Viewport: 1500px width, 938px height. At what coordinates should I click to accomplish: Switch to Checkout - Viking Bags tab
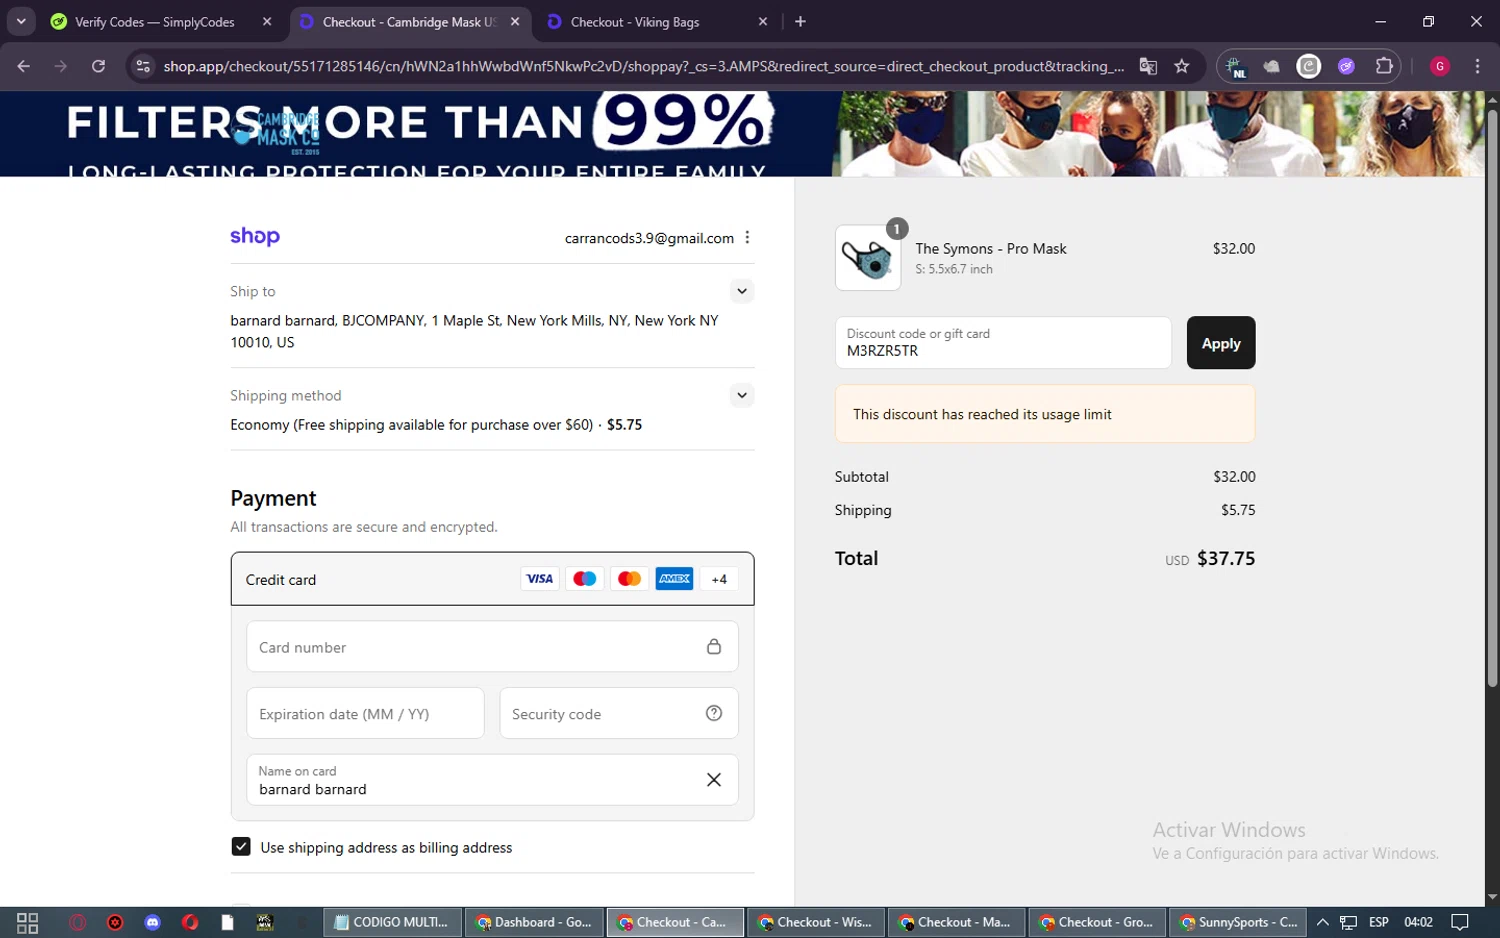pos(635,21)
